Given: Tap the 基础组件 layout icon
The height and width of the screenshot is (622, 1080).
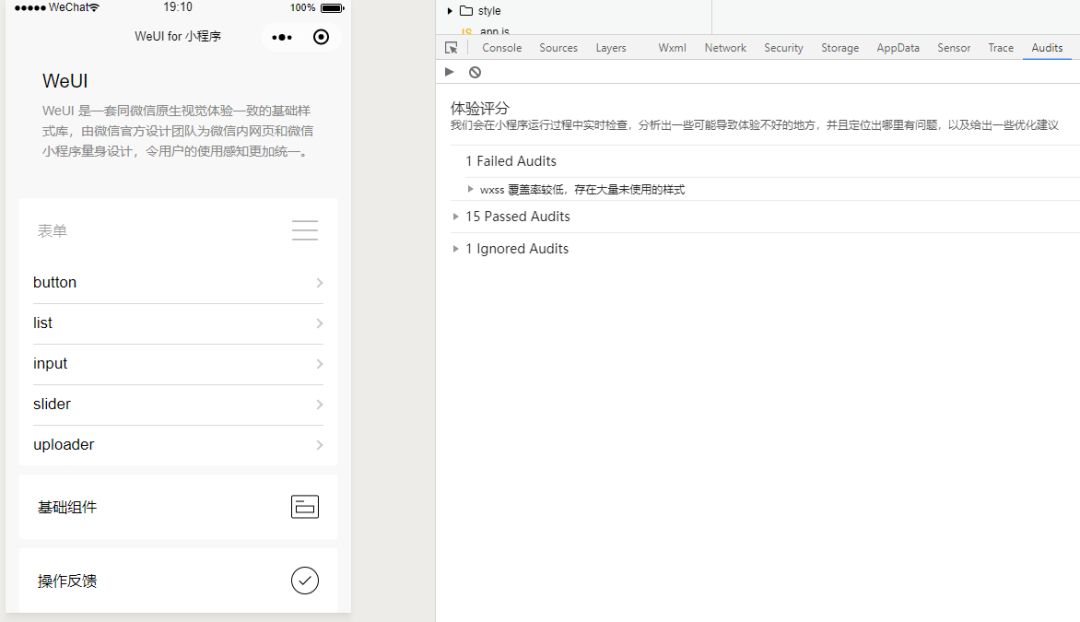Looking at the screenshot, I should tap(304, 507).
